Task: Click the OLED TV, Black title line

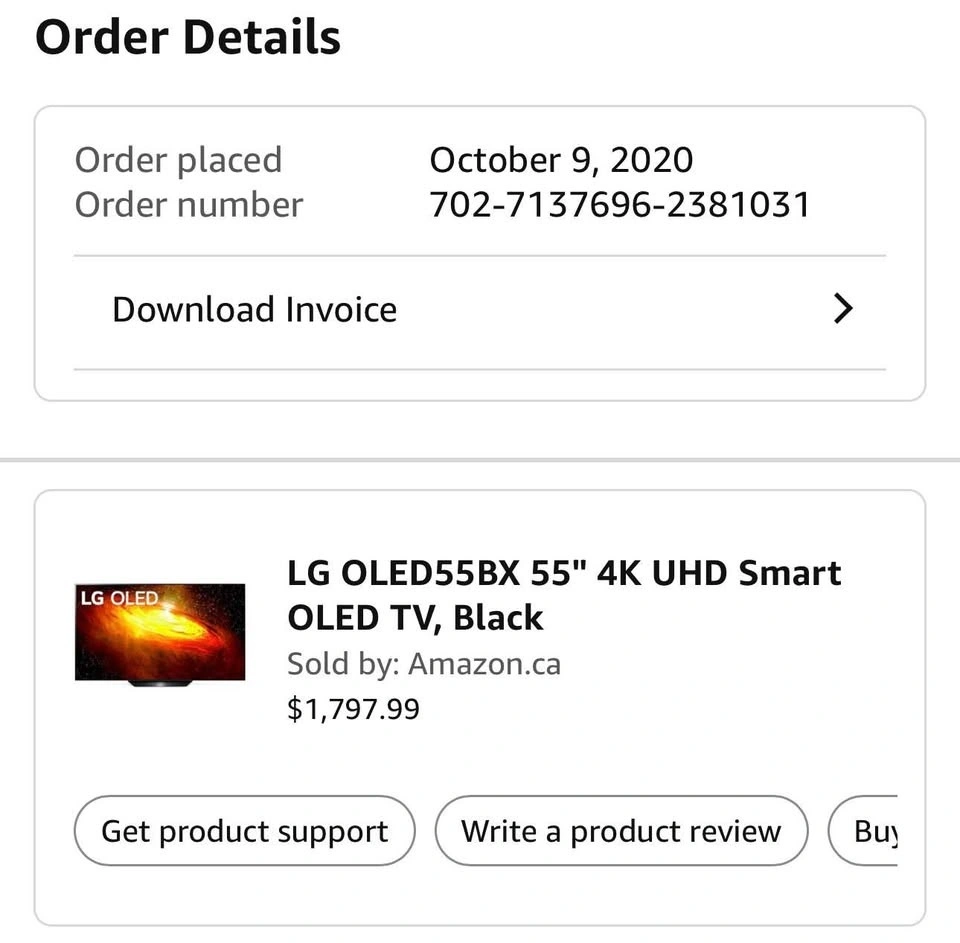Action: click(415, 618)
